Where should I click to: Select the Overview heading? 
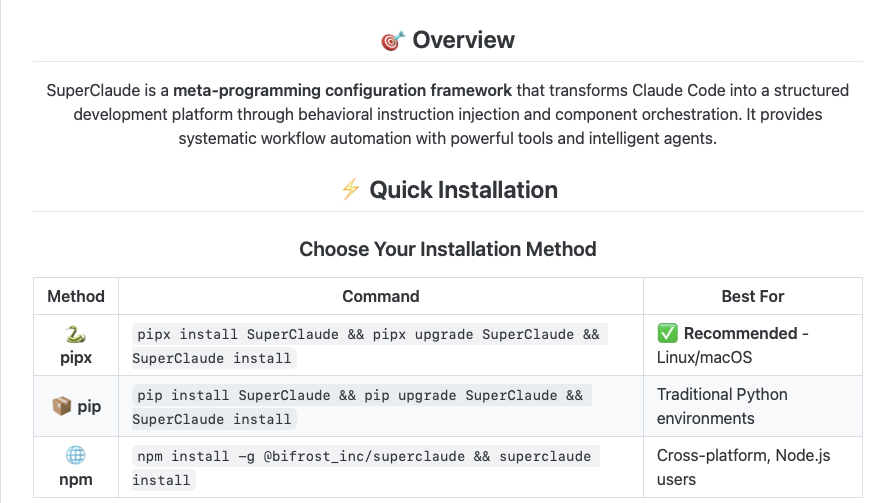point(463,40)
